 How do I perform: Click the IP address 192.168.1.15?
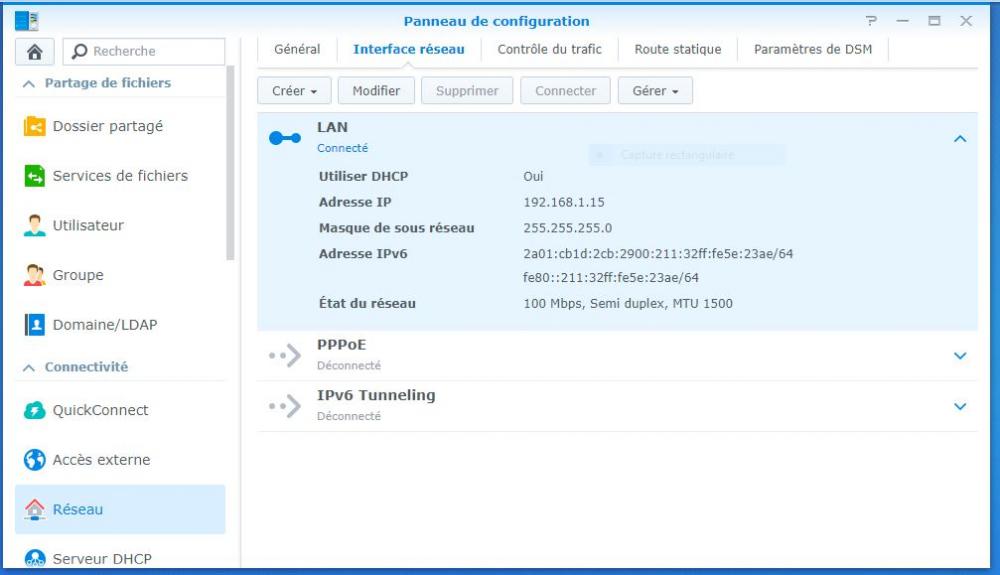click(x=564, y=203)
